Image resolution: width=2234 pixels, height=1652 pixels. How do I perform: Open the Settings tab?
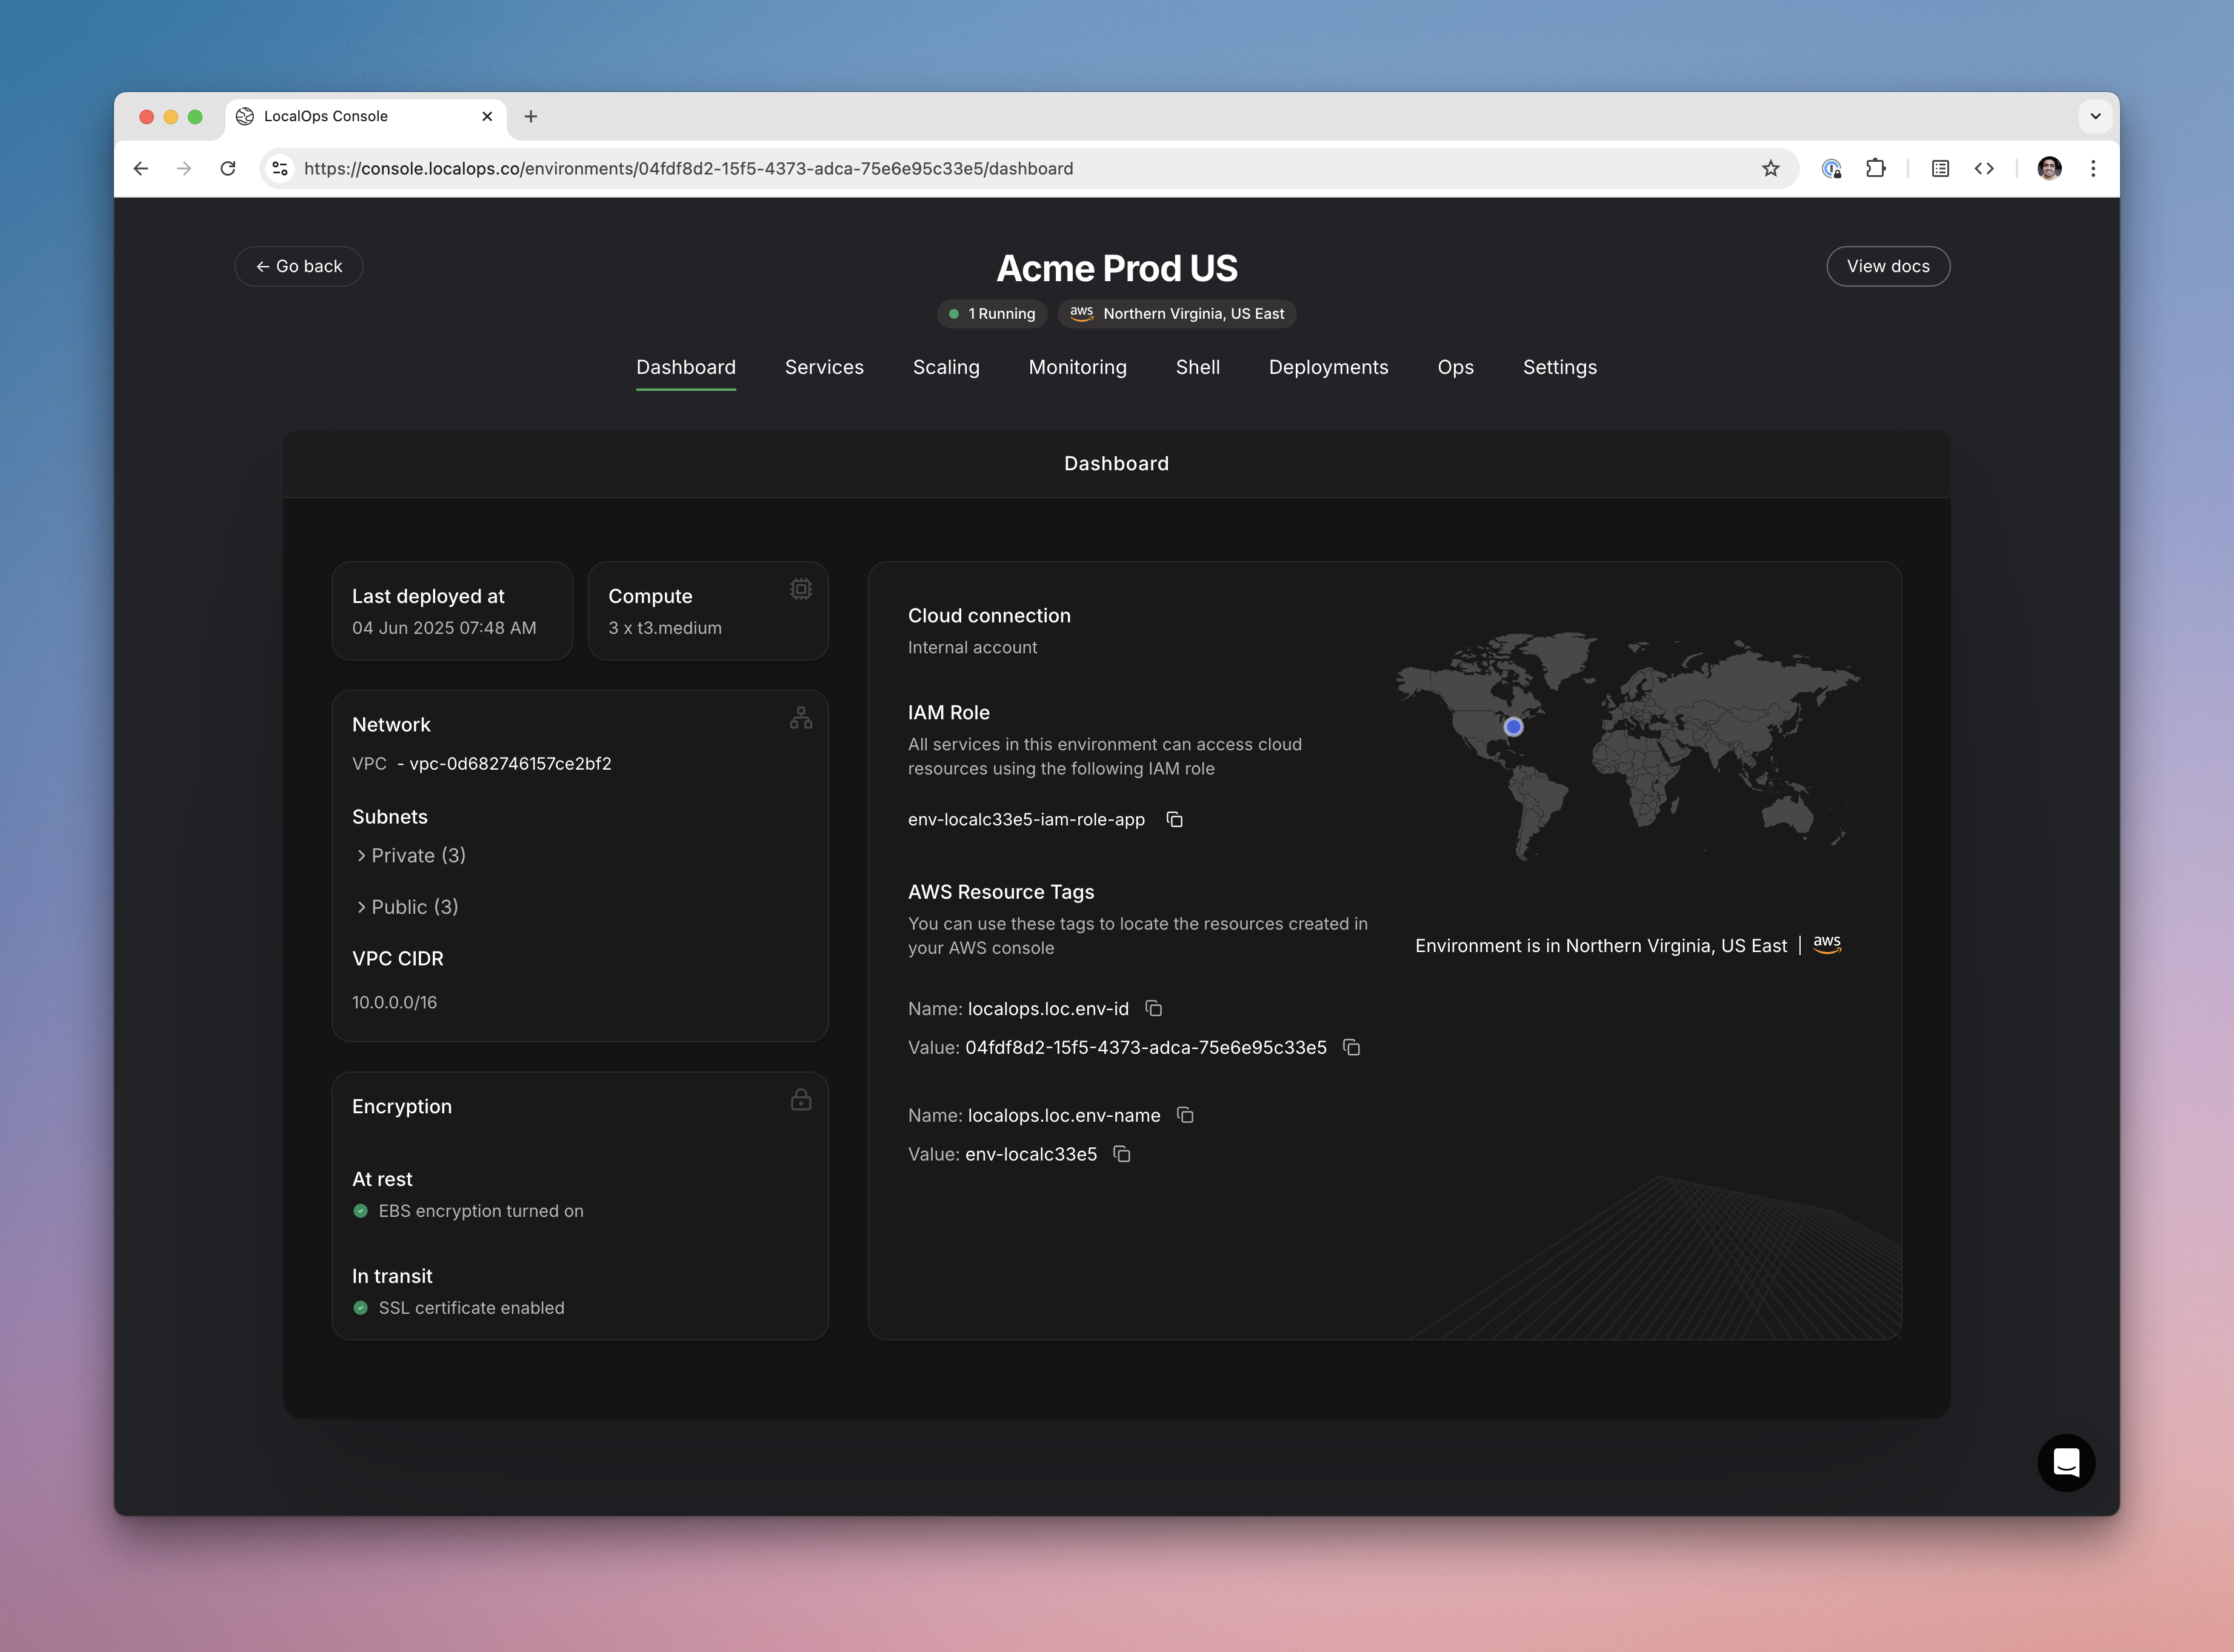pos(1560,367)
